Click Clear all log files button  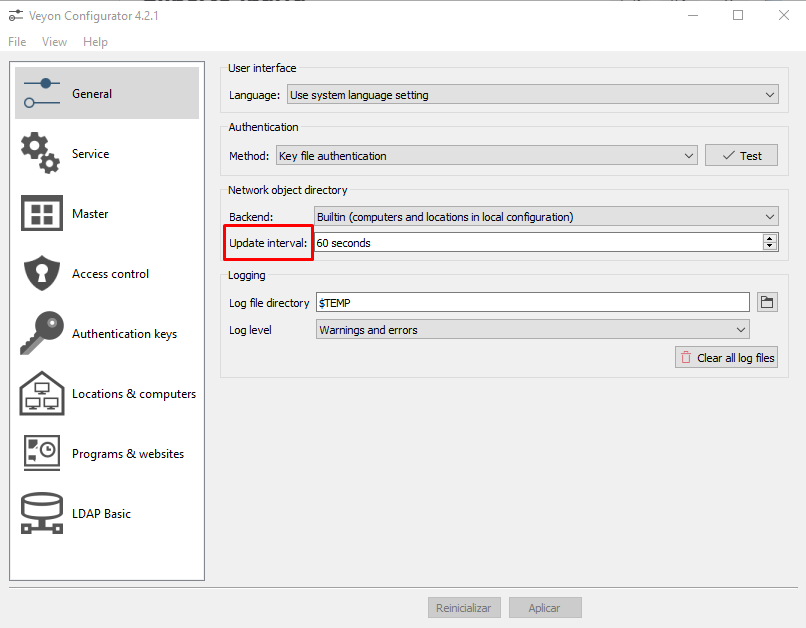point(726,357)
